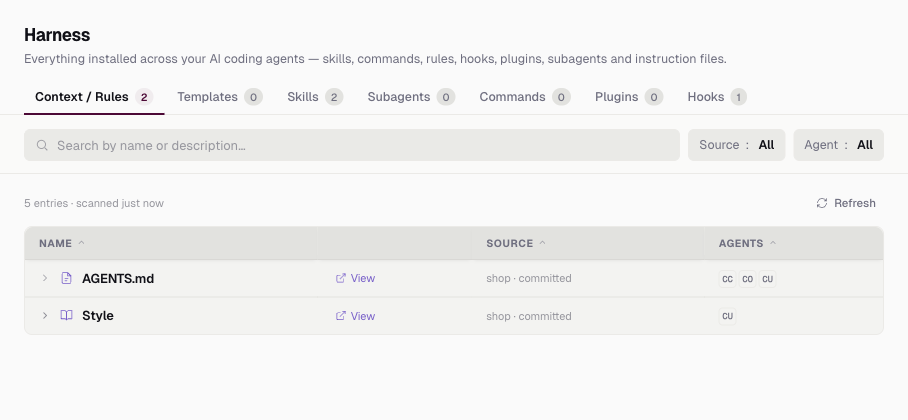Expand the Style row chevron
This screenshot has height=420, width=908.
tap(45, 315)
